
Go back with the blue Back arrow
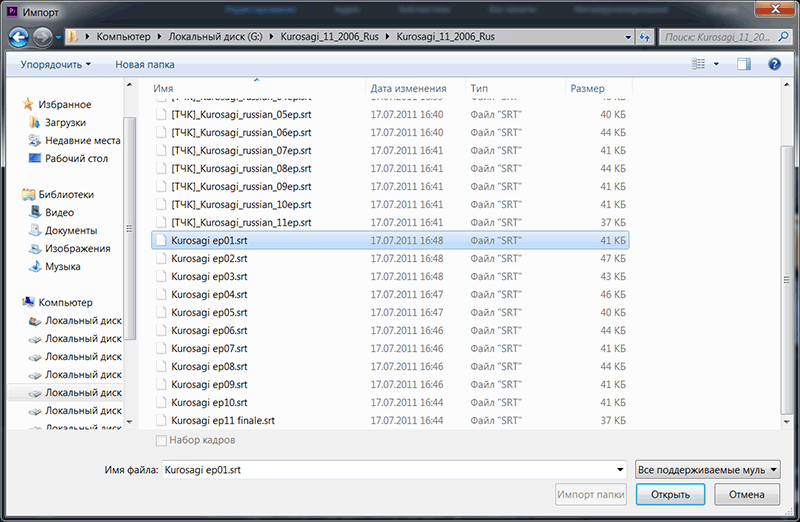[x=18, y=37]
